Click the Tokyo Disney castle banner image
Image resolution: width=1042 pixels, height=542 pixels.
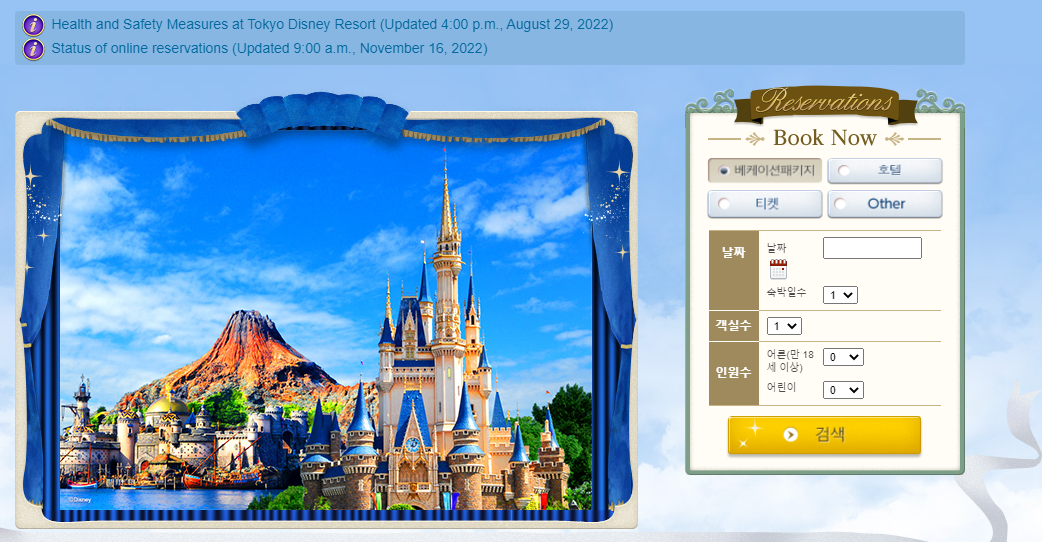pos(326,319)
